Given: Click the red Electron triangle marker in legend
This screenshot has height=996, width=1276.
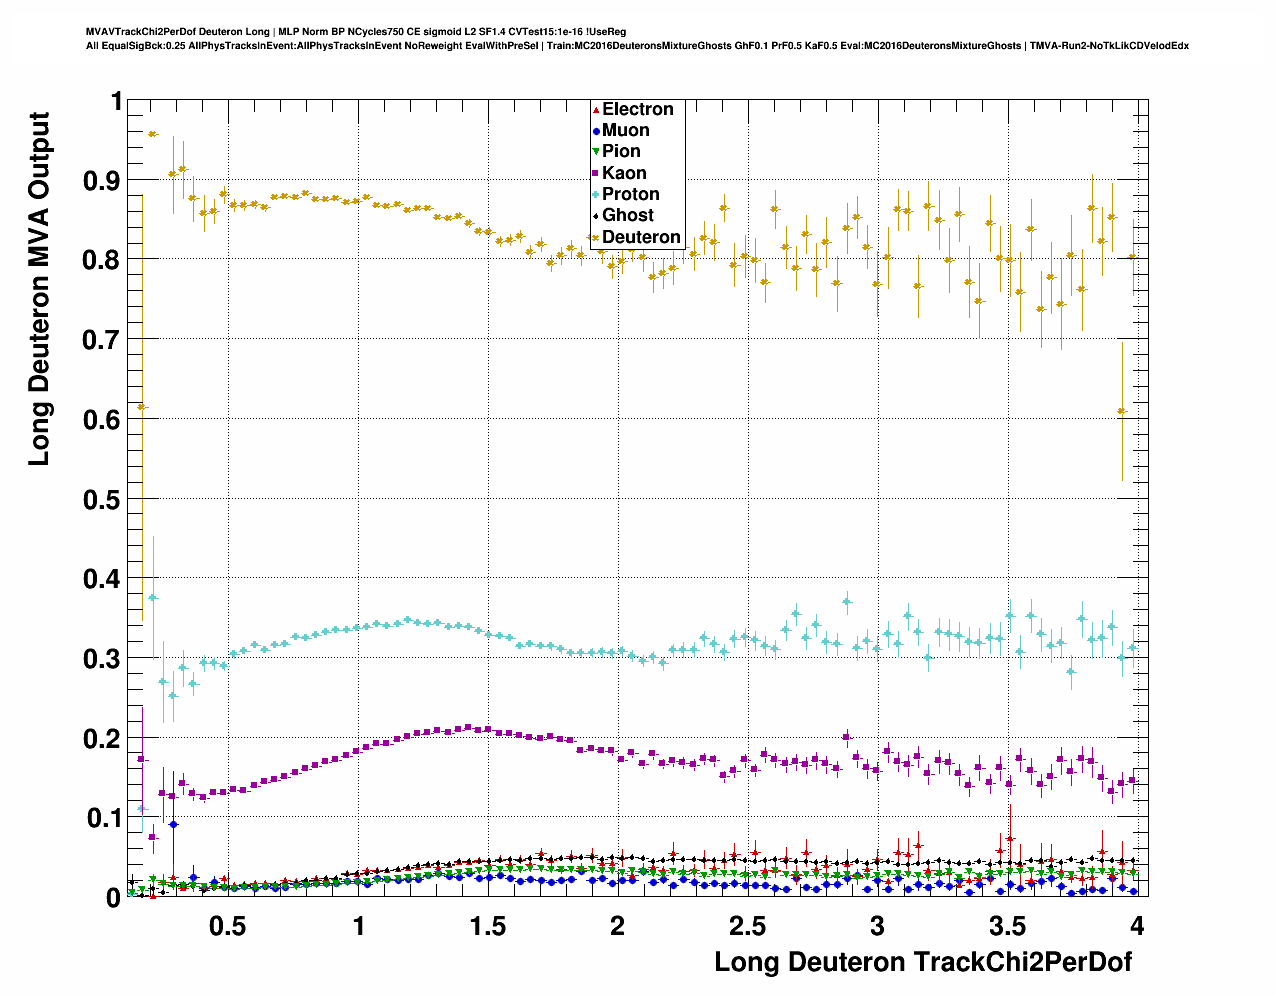Looking at the screenshot, I should (596, 110).
